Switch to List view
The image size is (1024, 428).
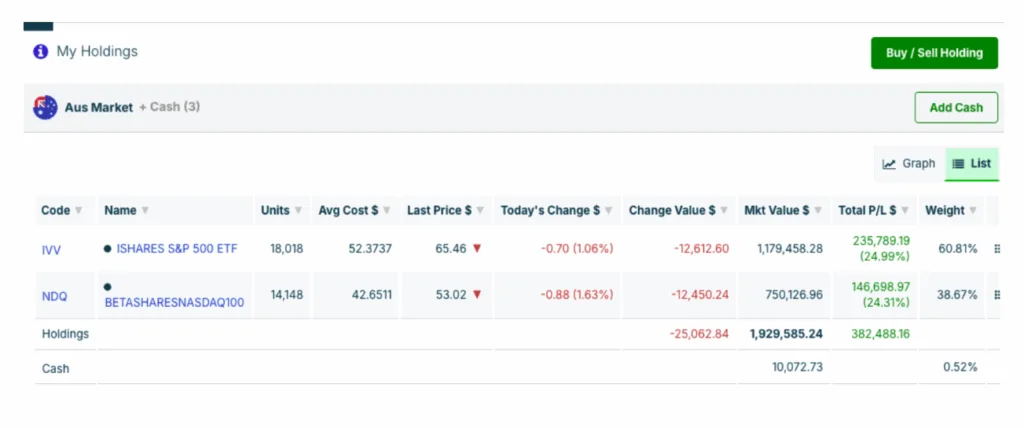tap(971, 164)
